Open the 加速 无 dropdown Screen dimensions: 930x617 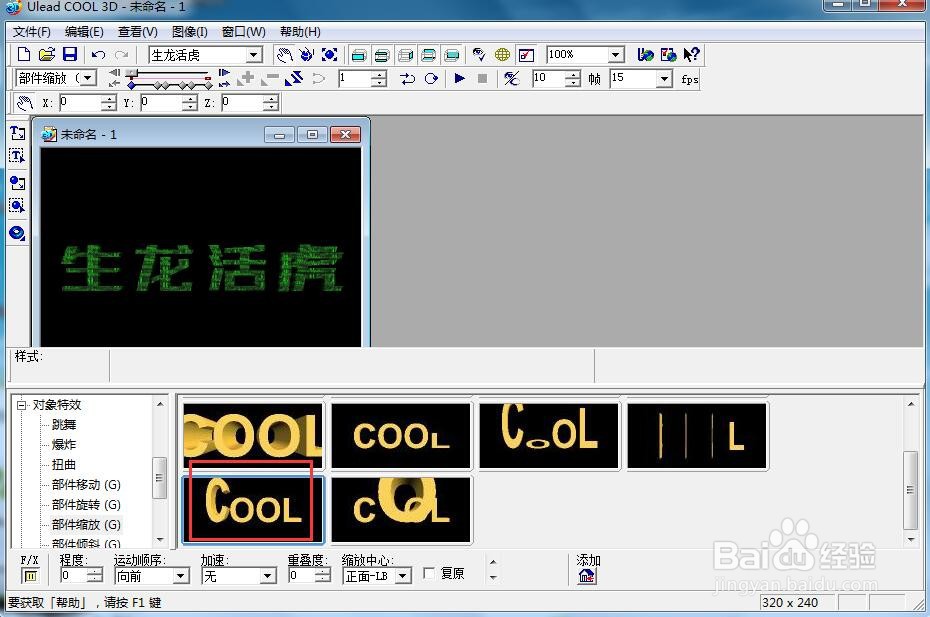pos(268,575)
